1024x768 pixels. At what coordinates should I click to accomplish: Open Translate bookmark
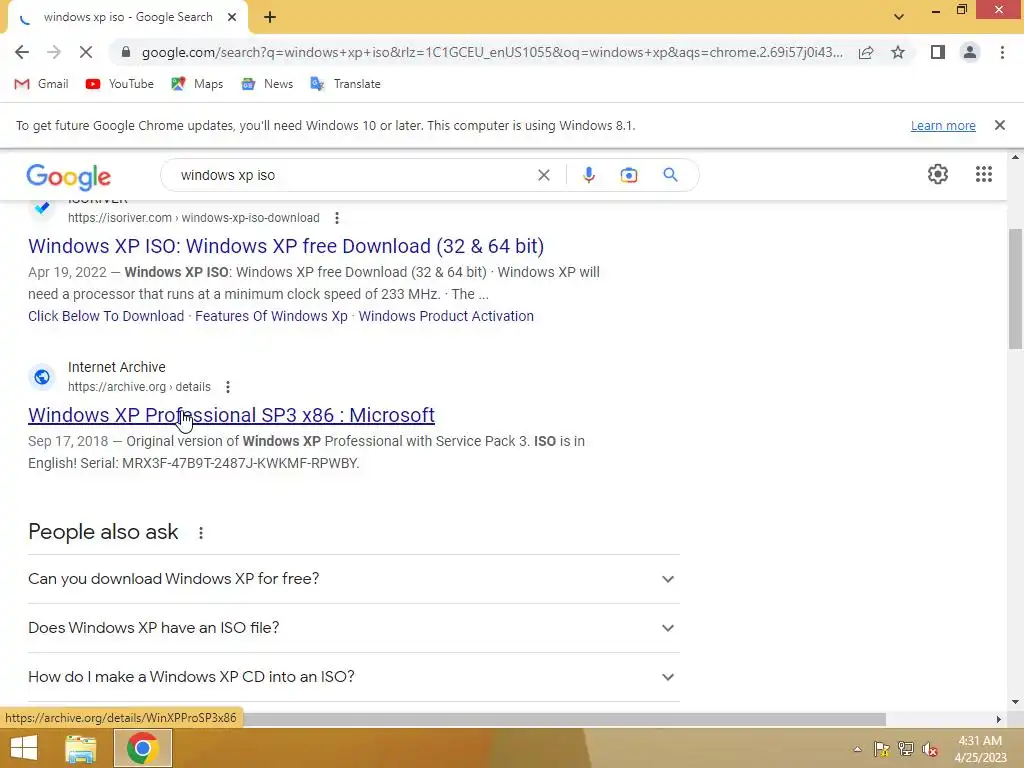point(345,84)
